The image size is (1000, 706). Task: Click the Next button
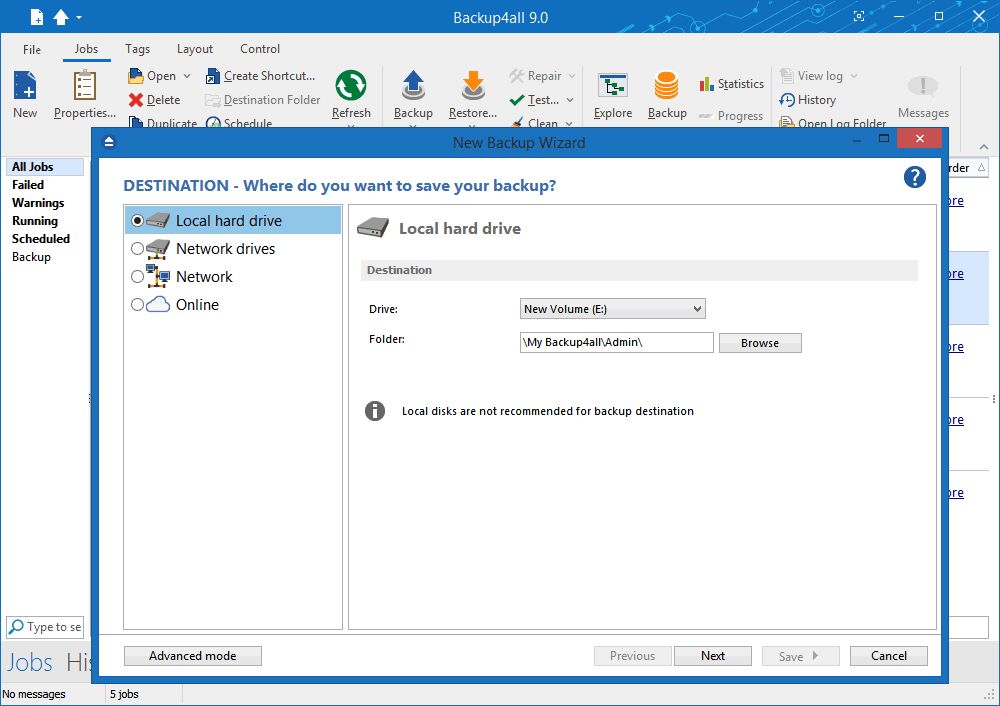pos(712,656)
